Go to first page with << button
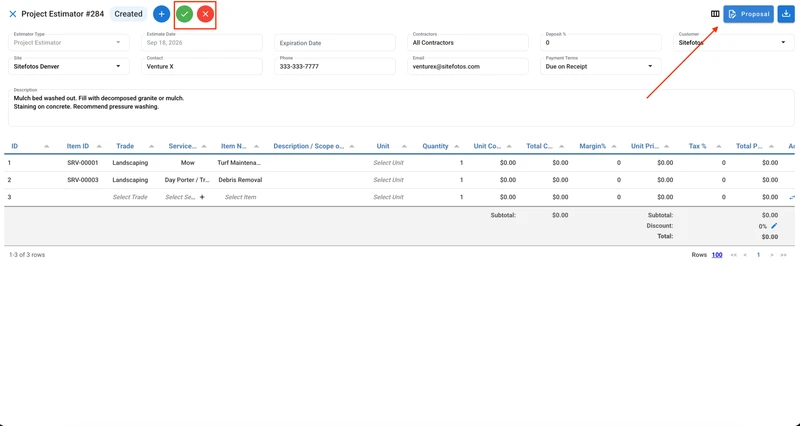800x426 pixels. (x=733, y=255)
